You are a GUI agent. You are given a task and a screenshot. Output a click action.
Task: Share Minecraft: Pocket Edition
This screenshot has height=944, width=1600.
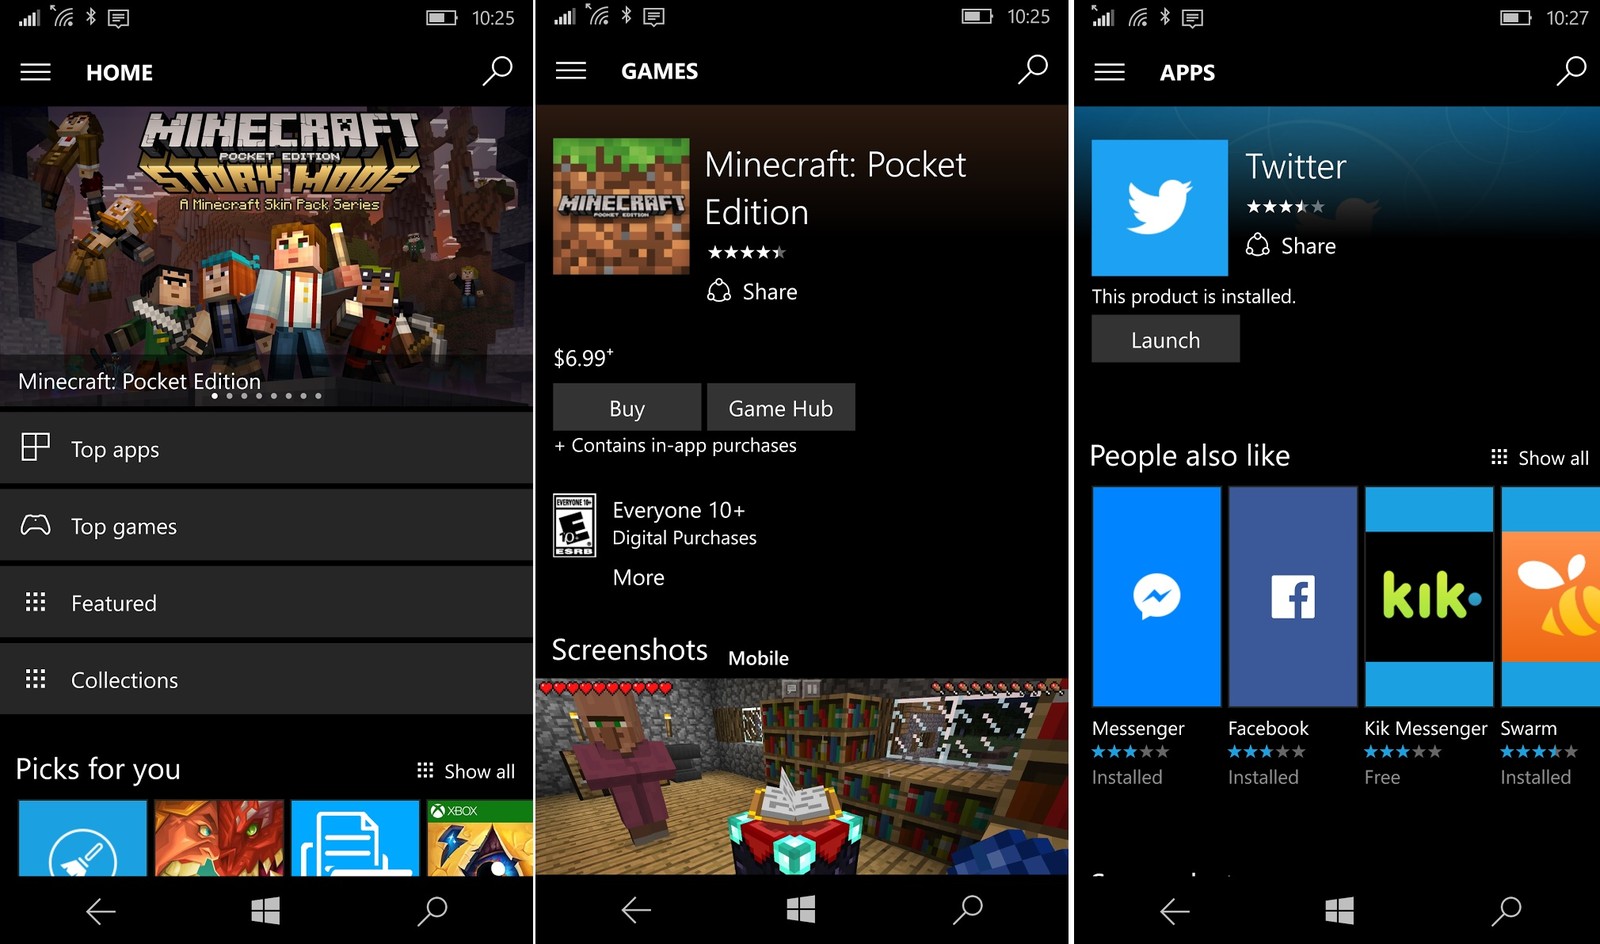coord(752,292)
